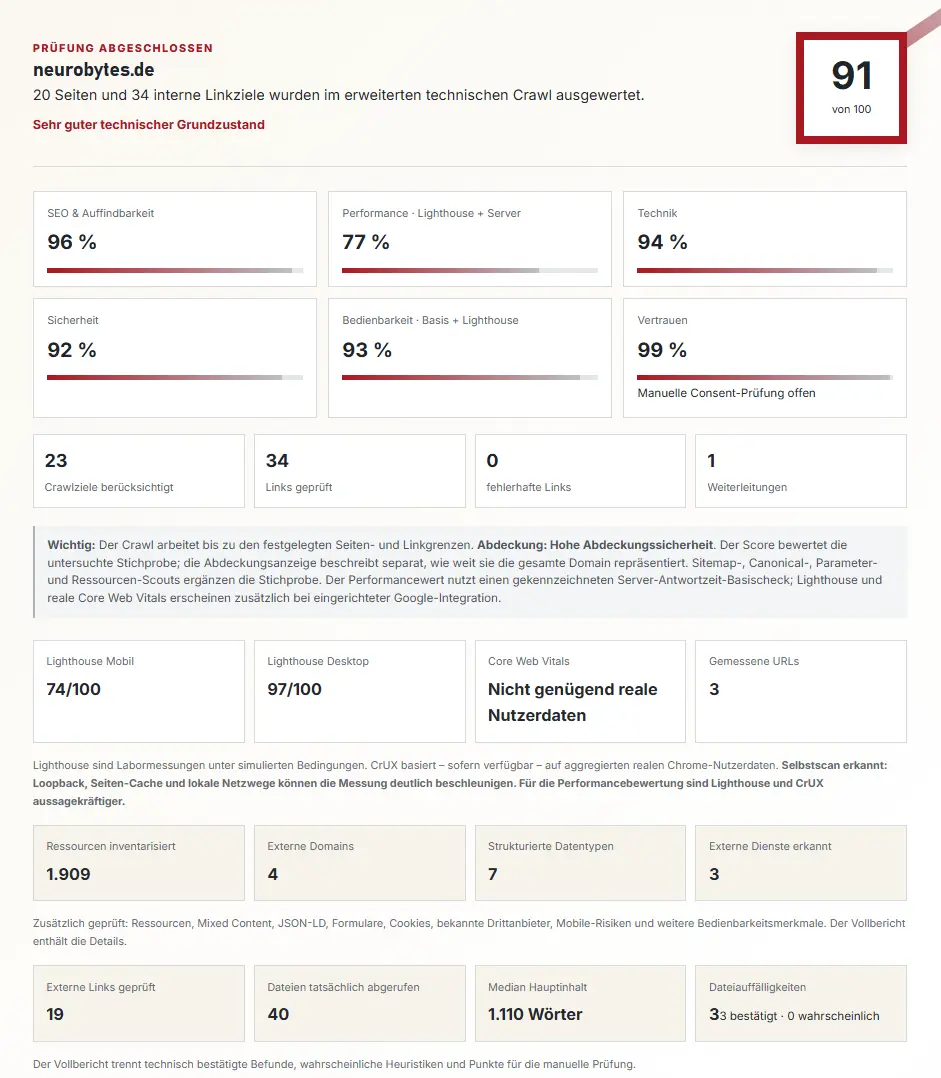
Task: Click the neurobytes.de domain heading
Action: [93, 69]
